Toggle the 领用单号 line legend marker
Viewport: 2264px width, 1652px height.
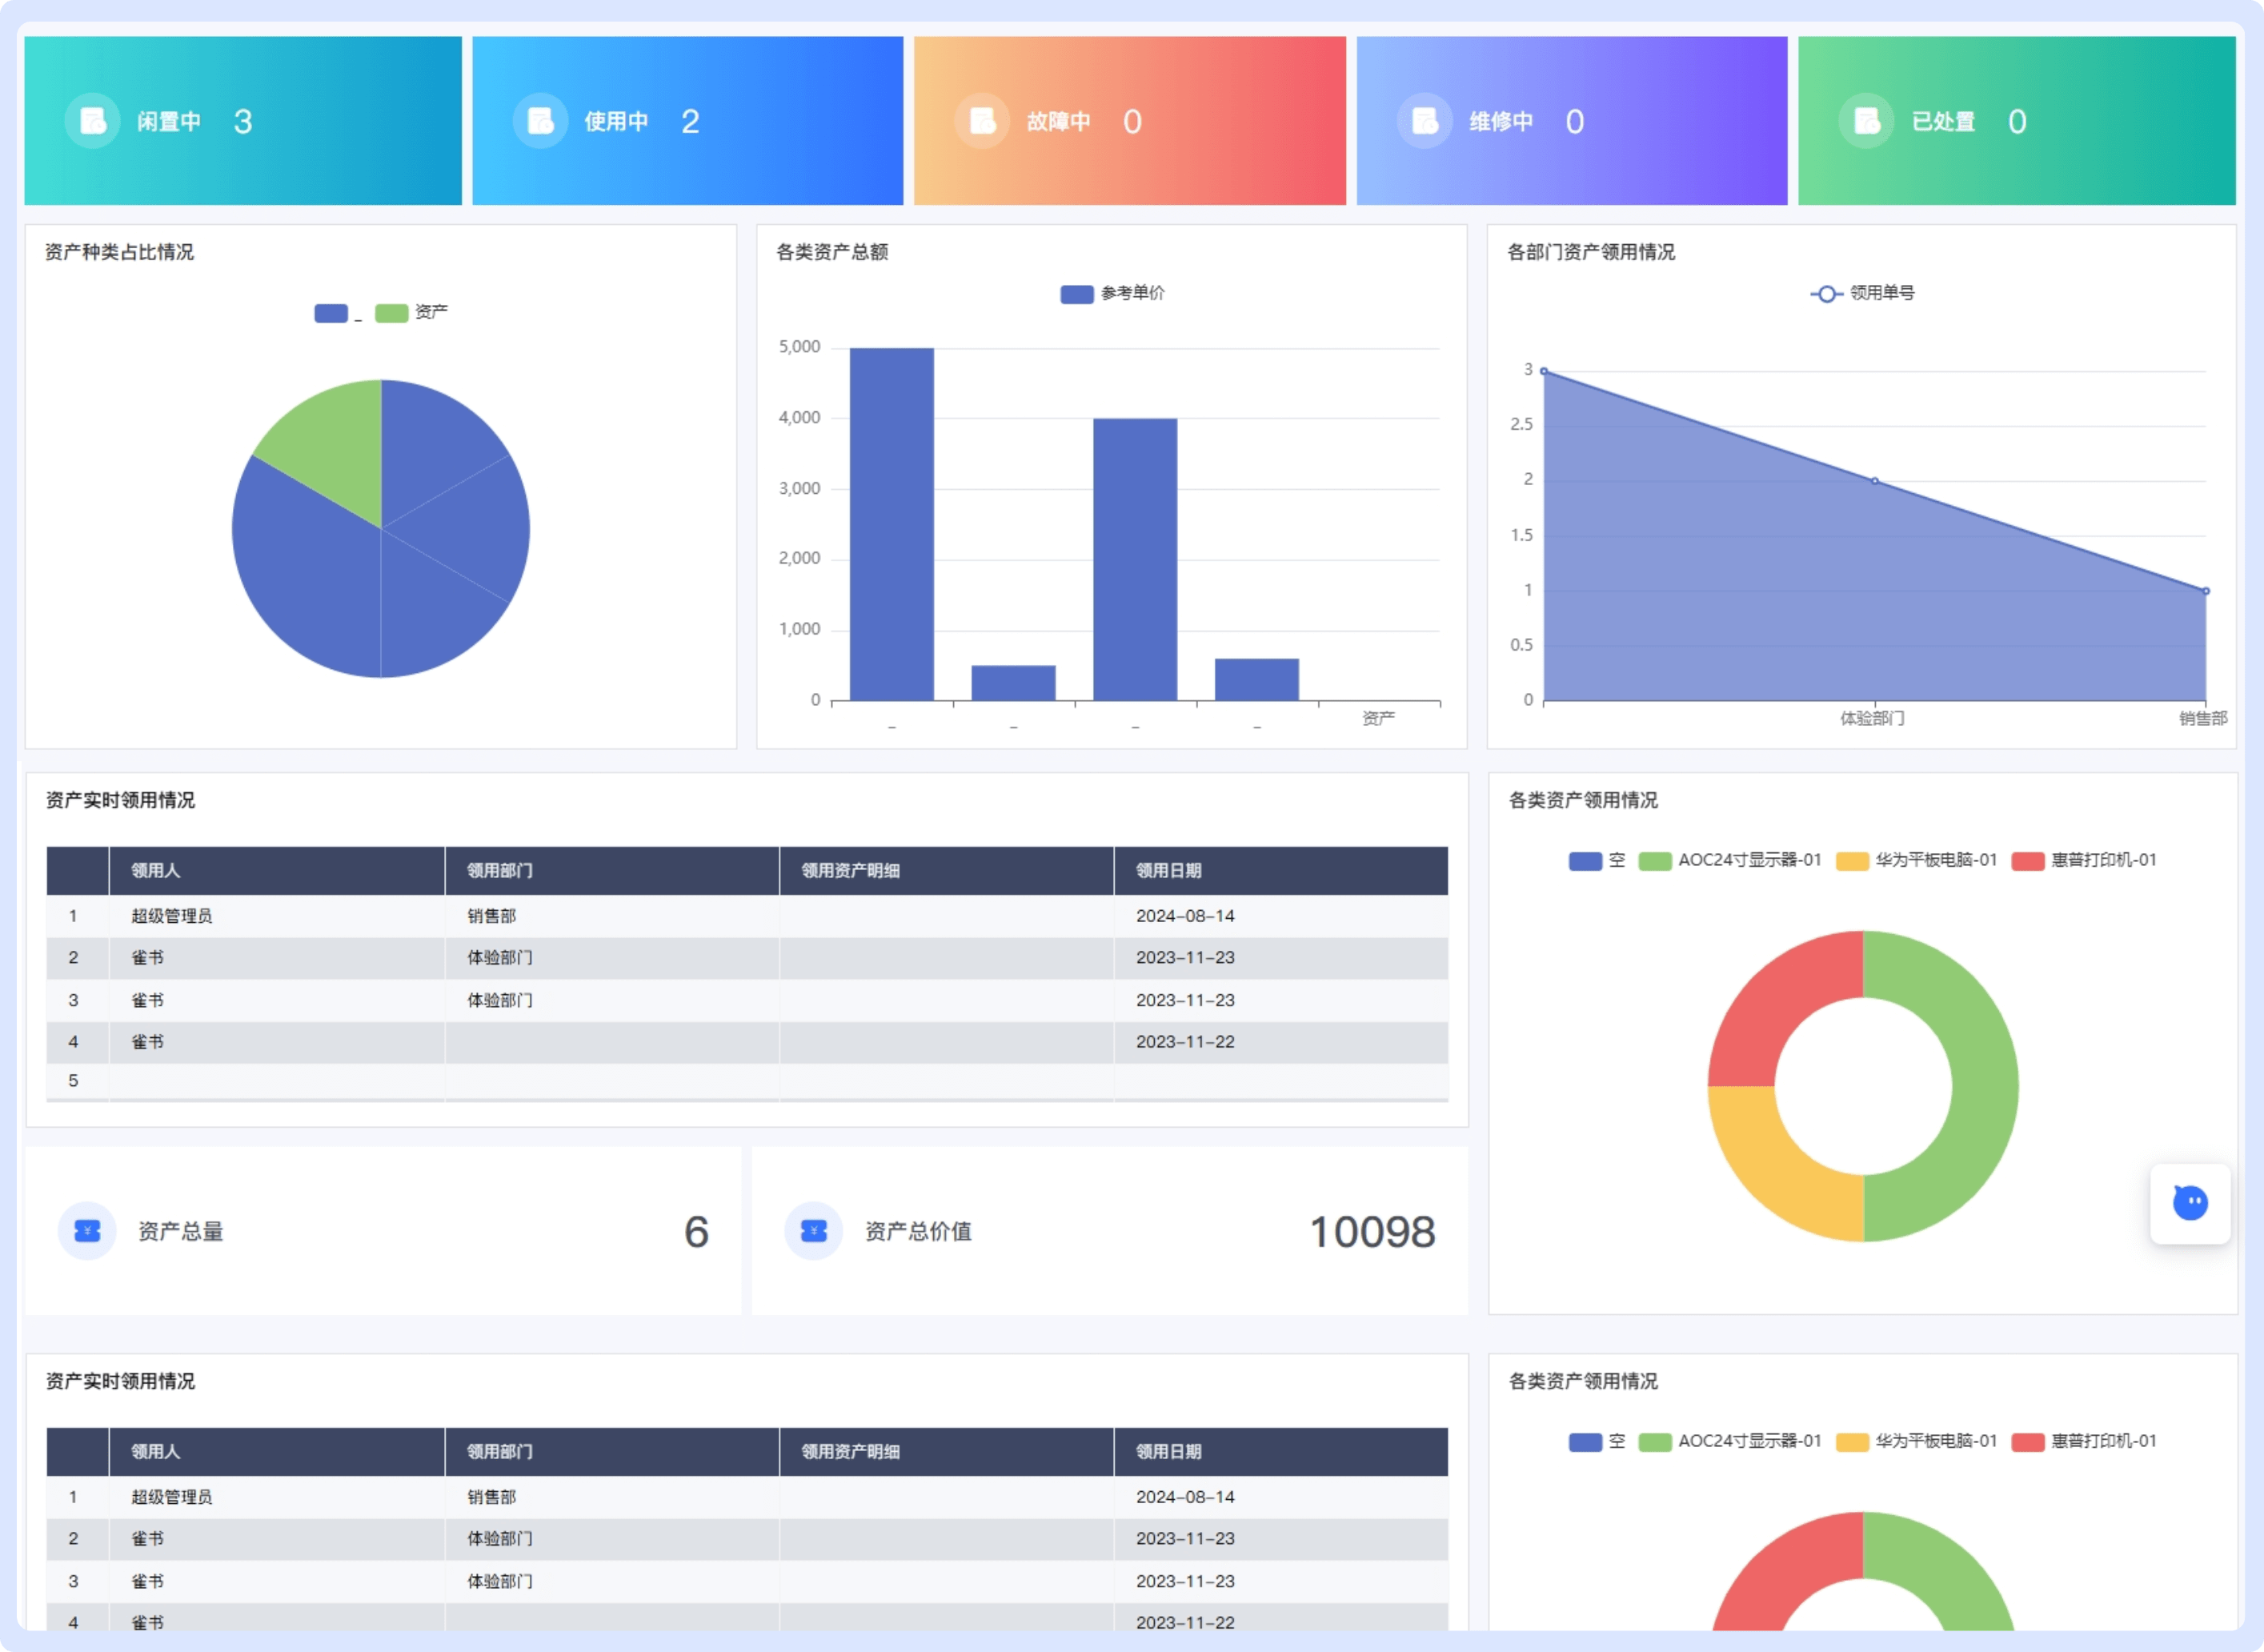[1826, 293]
